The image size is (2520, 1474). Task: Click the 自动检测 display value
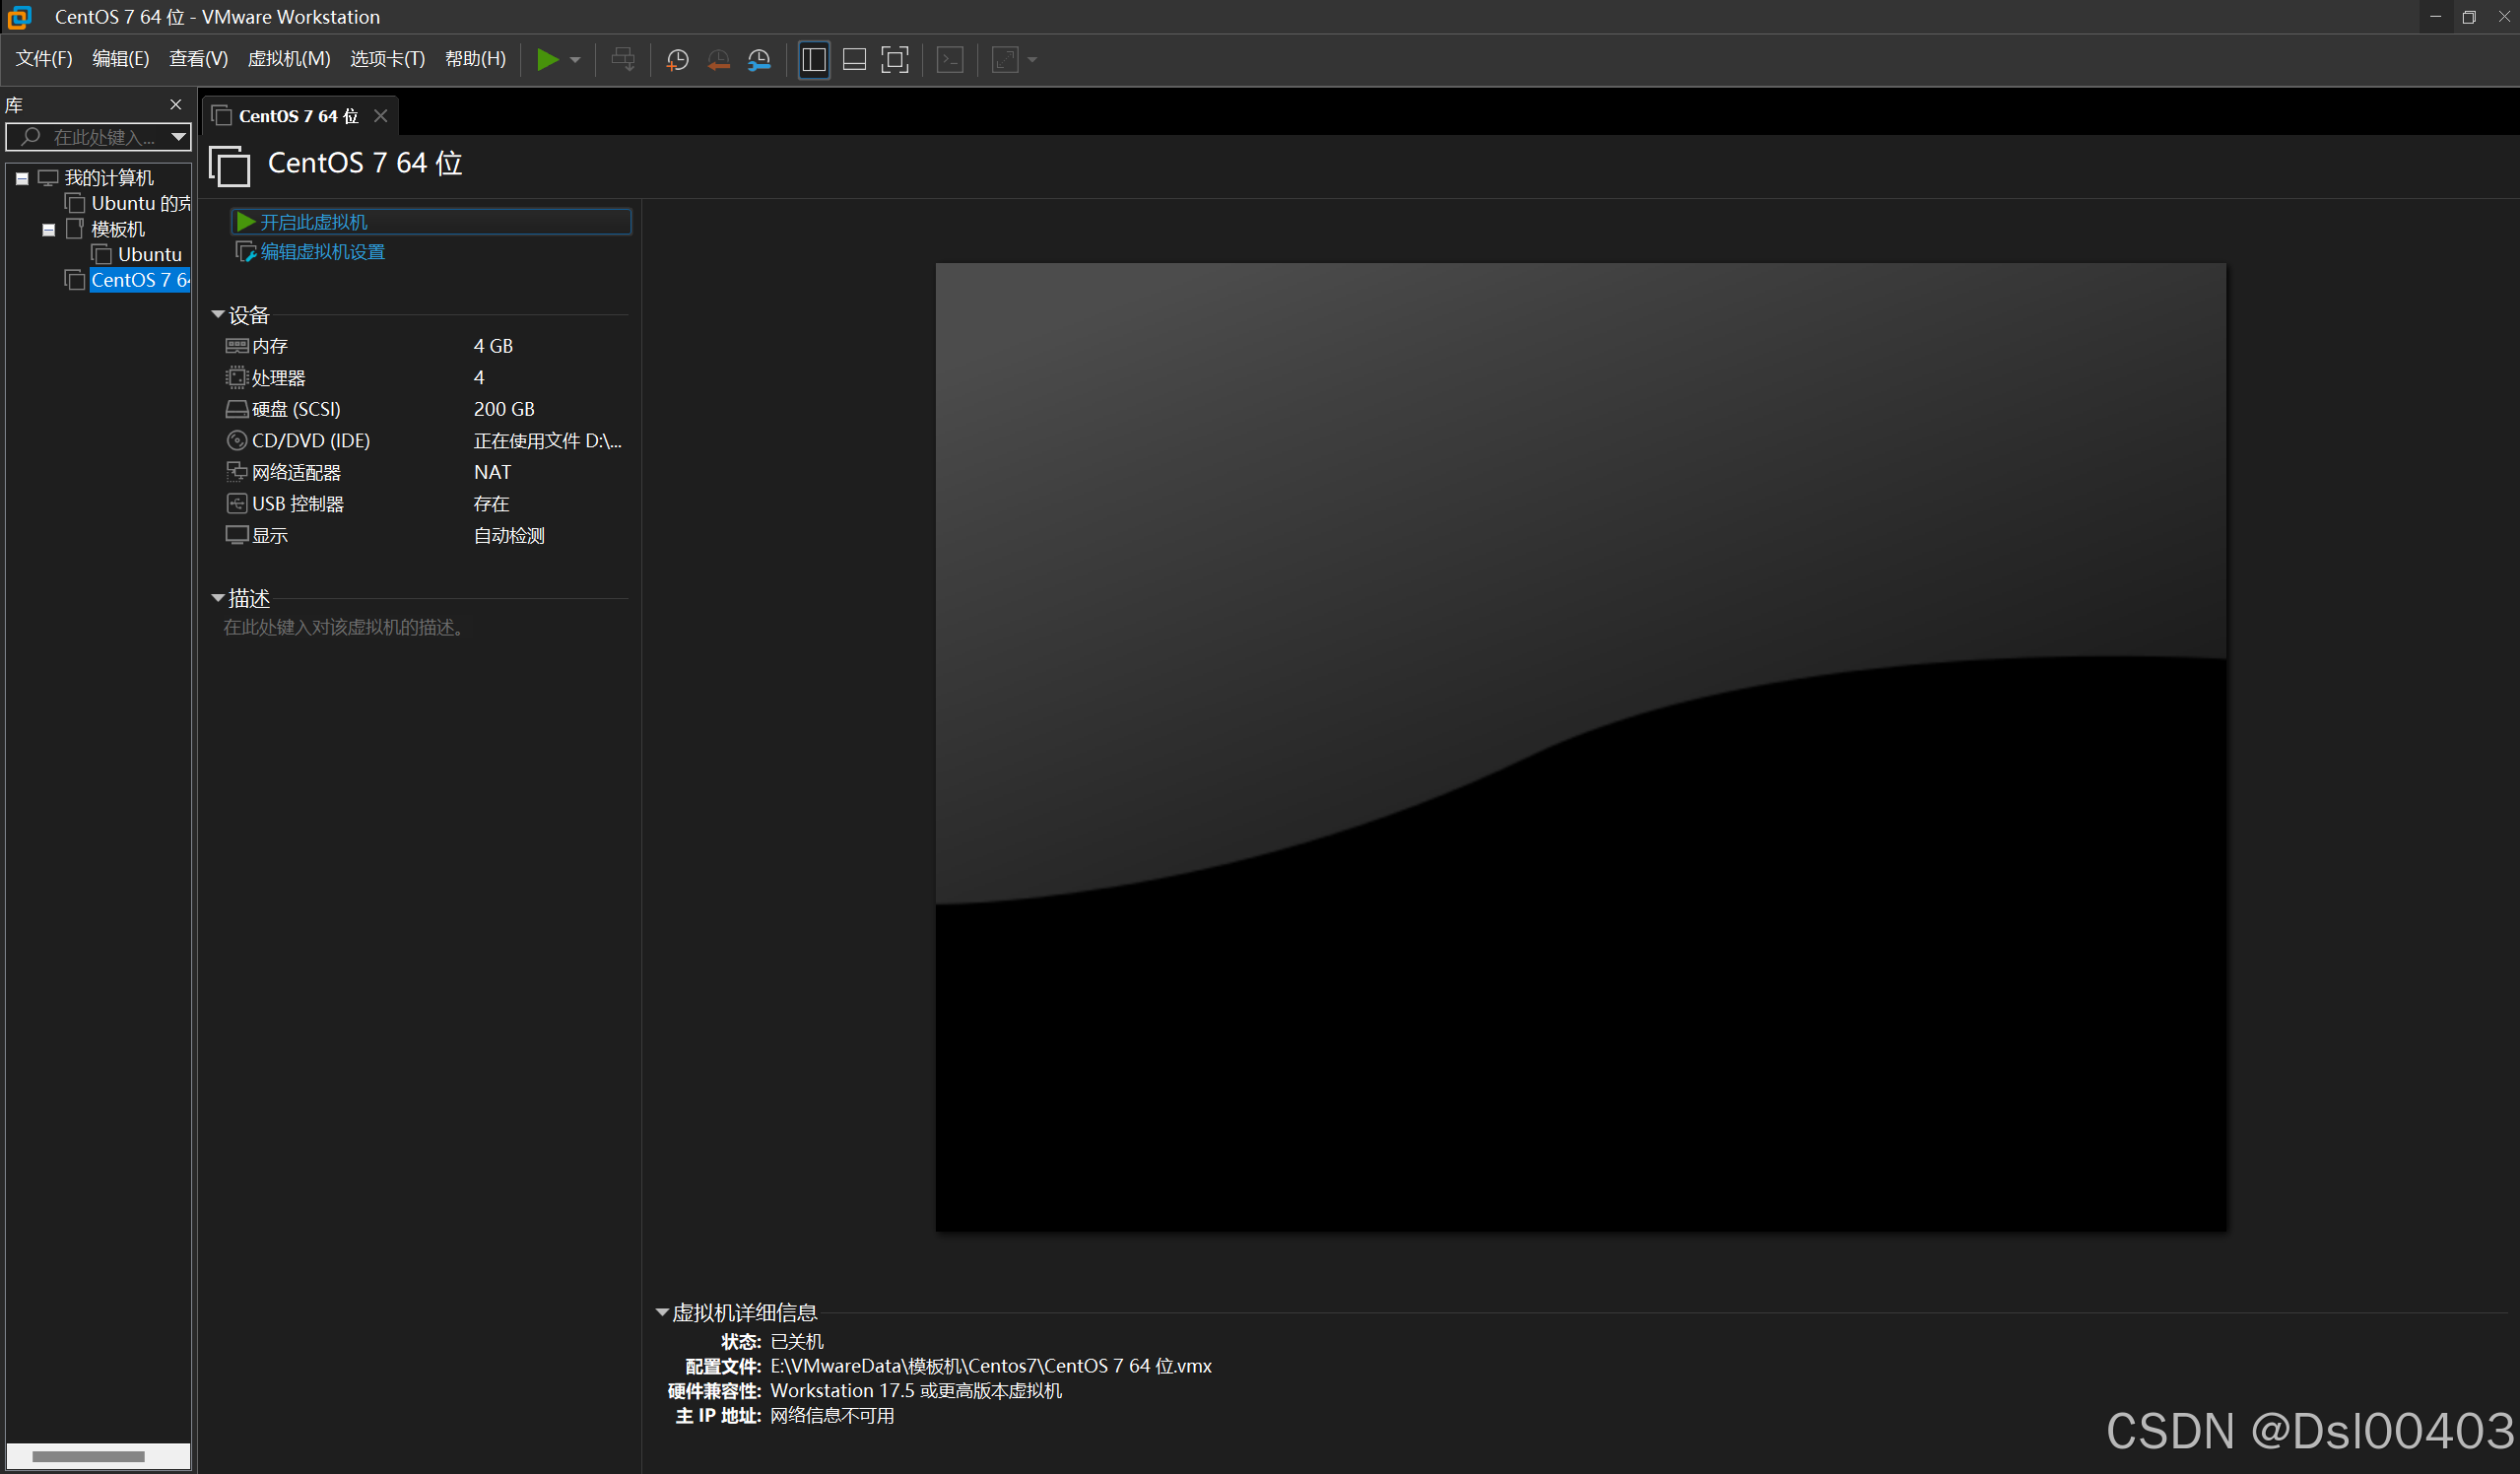[x=509, y=535]
